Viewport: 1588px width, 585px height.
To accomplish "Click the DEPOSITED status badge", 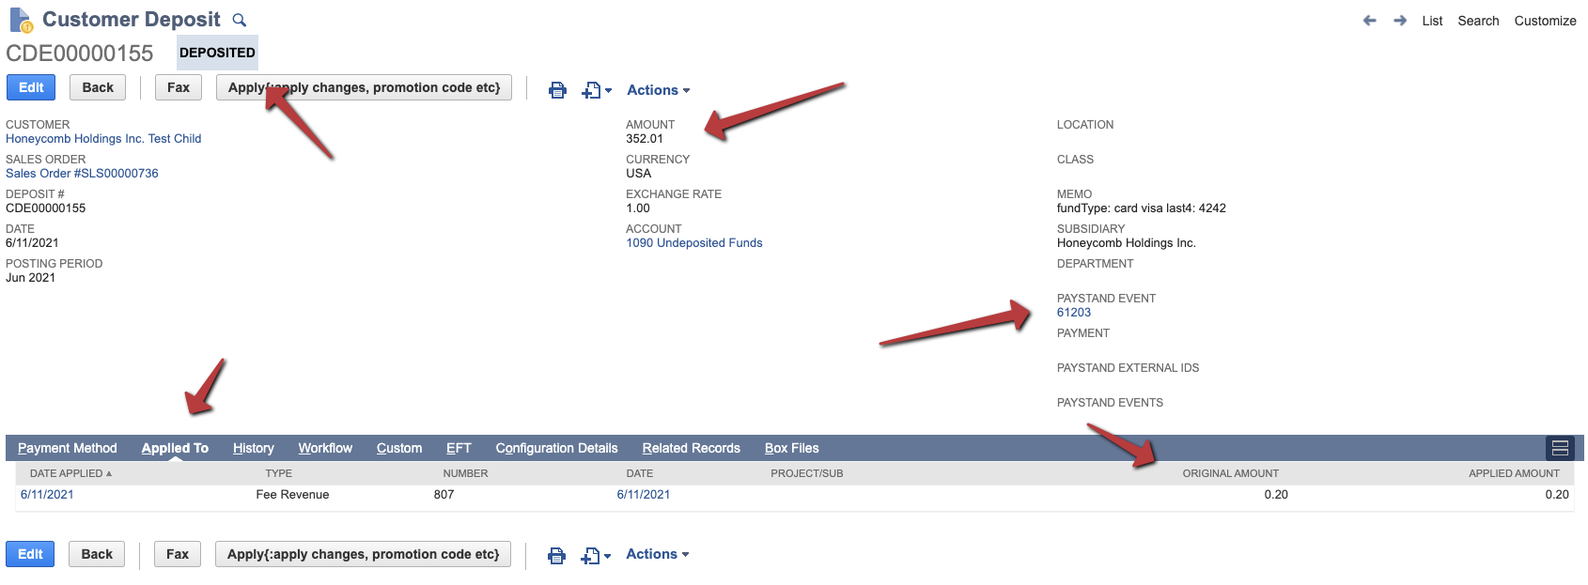I will tap(217, 53).
